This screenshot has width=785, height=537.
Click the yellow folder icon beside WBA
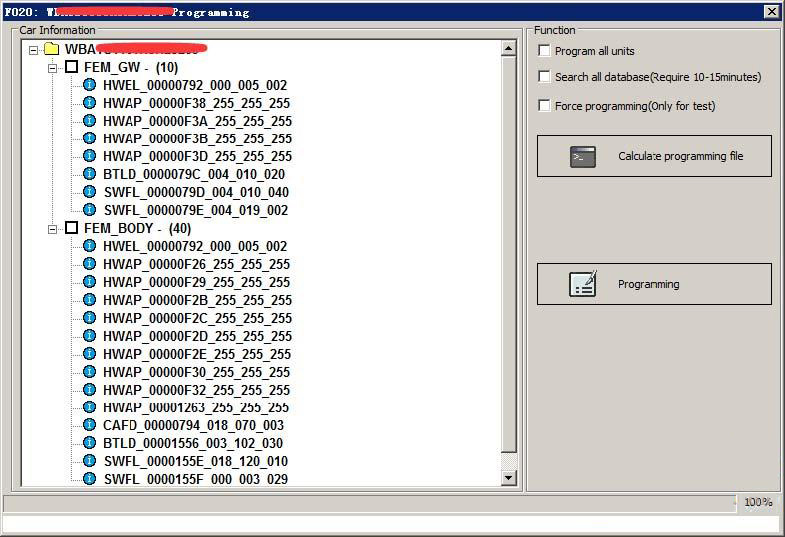pyautogui.click(x=52, y=49)
